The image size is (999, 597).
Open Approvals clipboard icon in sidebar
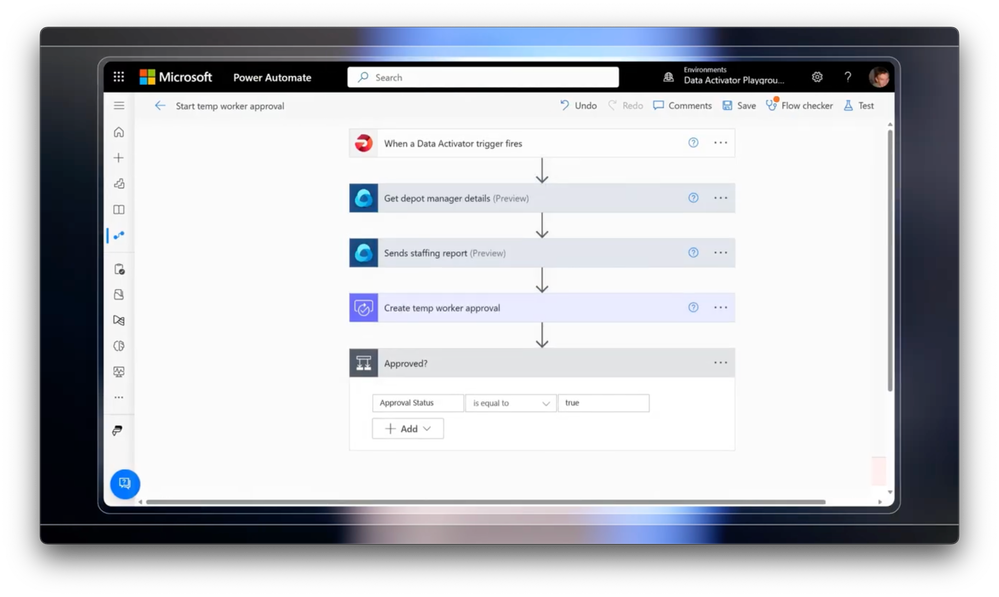(119, 269)
